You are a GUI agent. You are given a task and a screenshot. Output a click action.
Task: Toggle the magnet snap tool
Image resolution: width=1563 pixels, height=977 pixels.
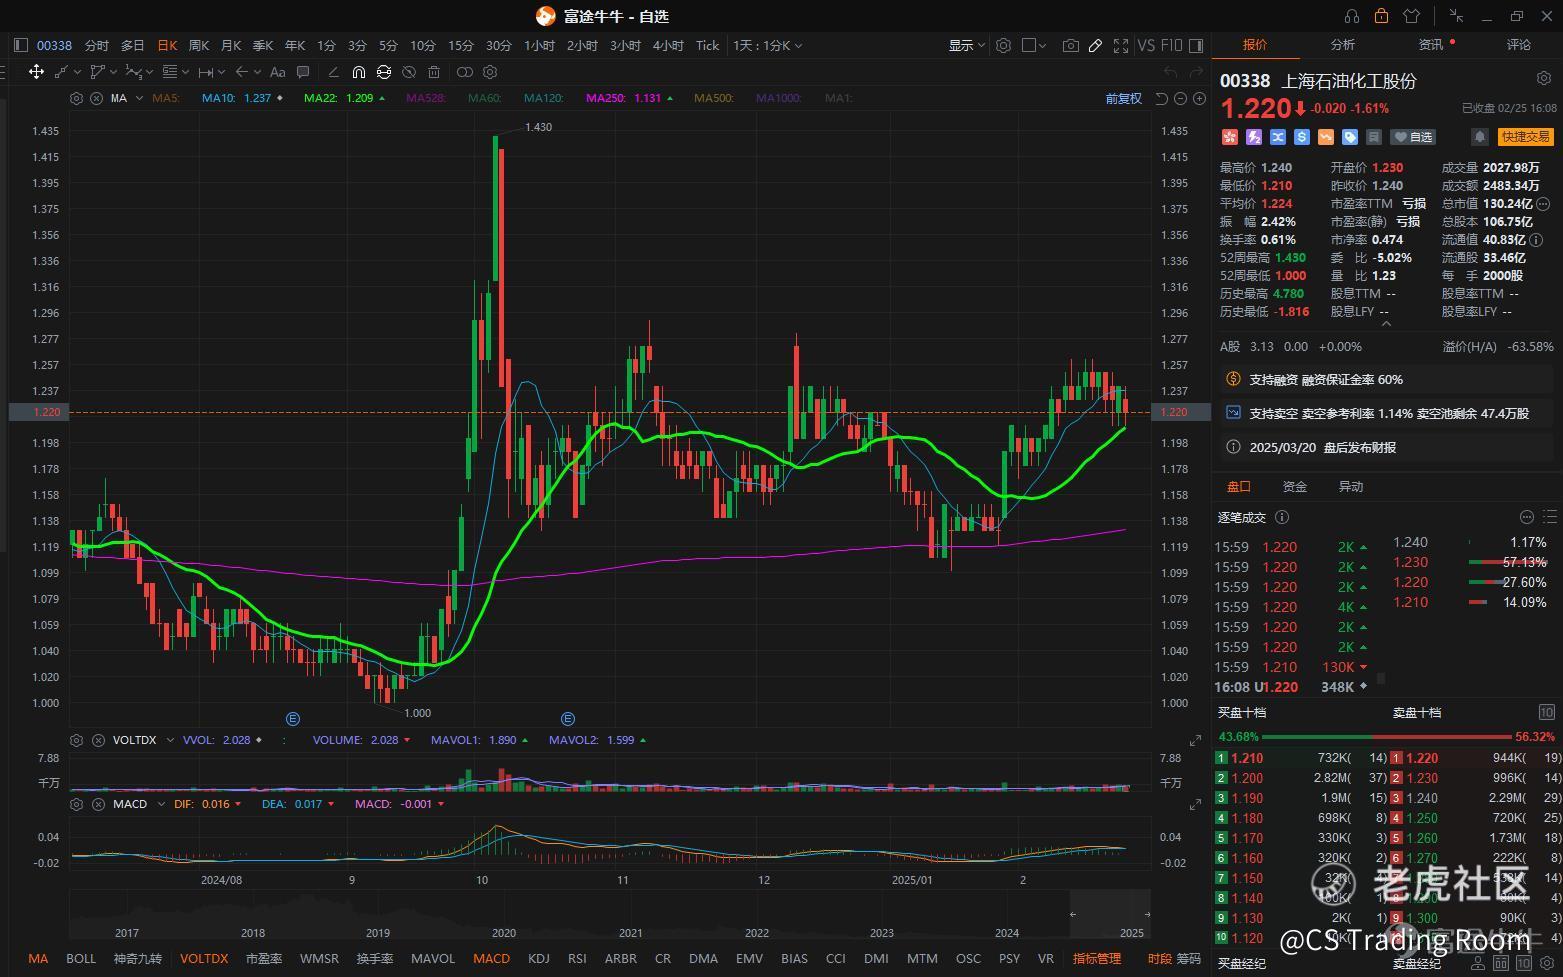359,72
